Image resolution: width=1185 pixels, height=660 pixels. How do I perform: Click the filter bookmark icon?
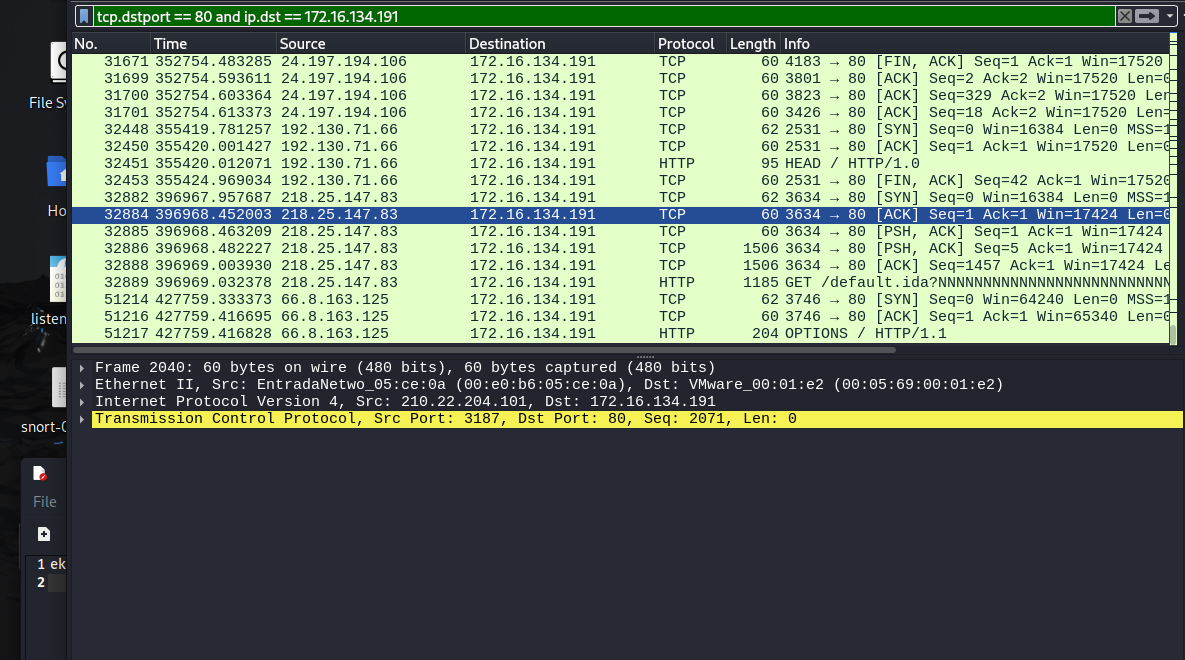coord(85,16)
